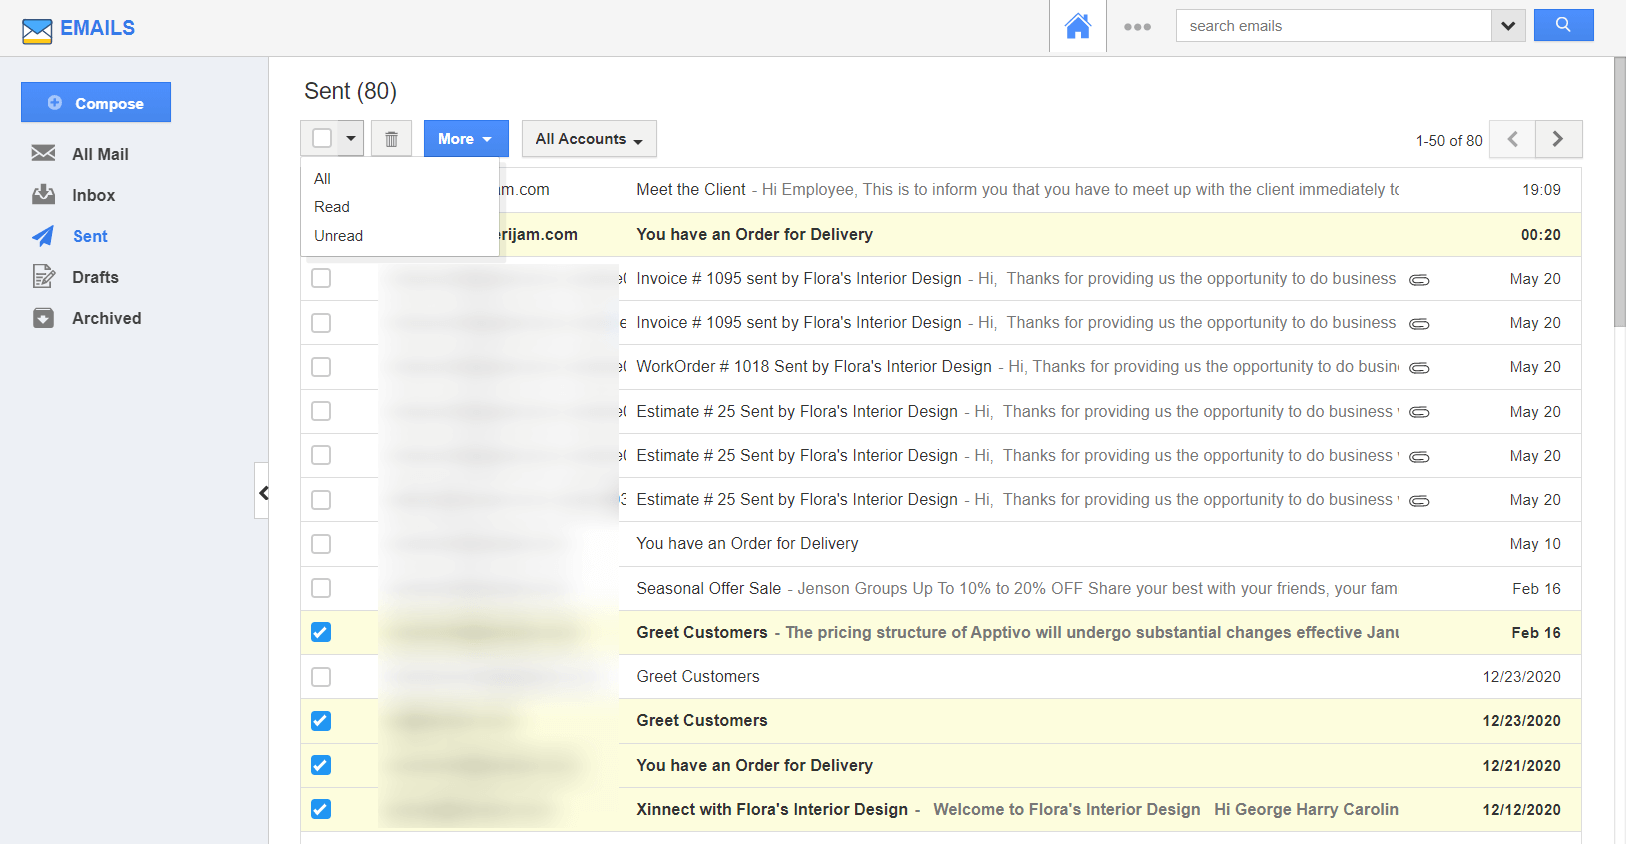The height and width of the screenshot is (844, 1626).
Task: Expand the search options dropdown arrow
Action: 1508,26
